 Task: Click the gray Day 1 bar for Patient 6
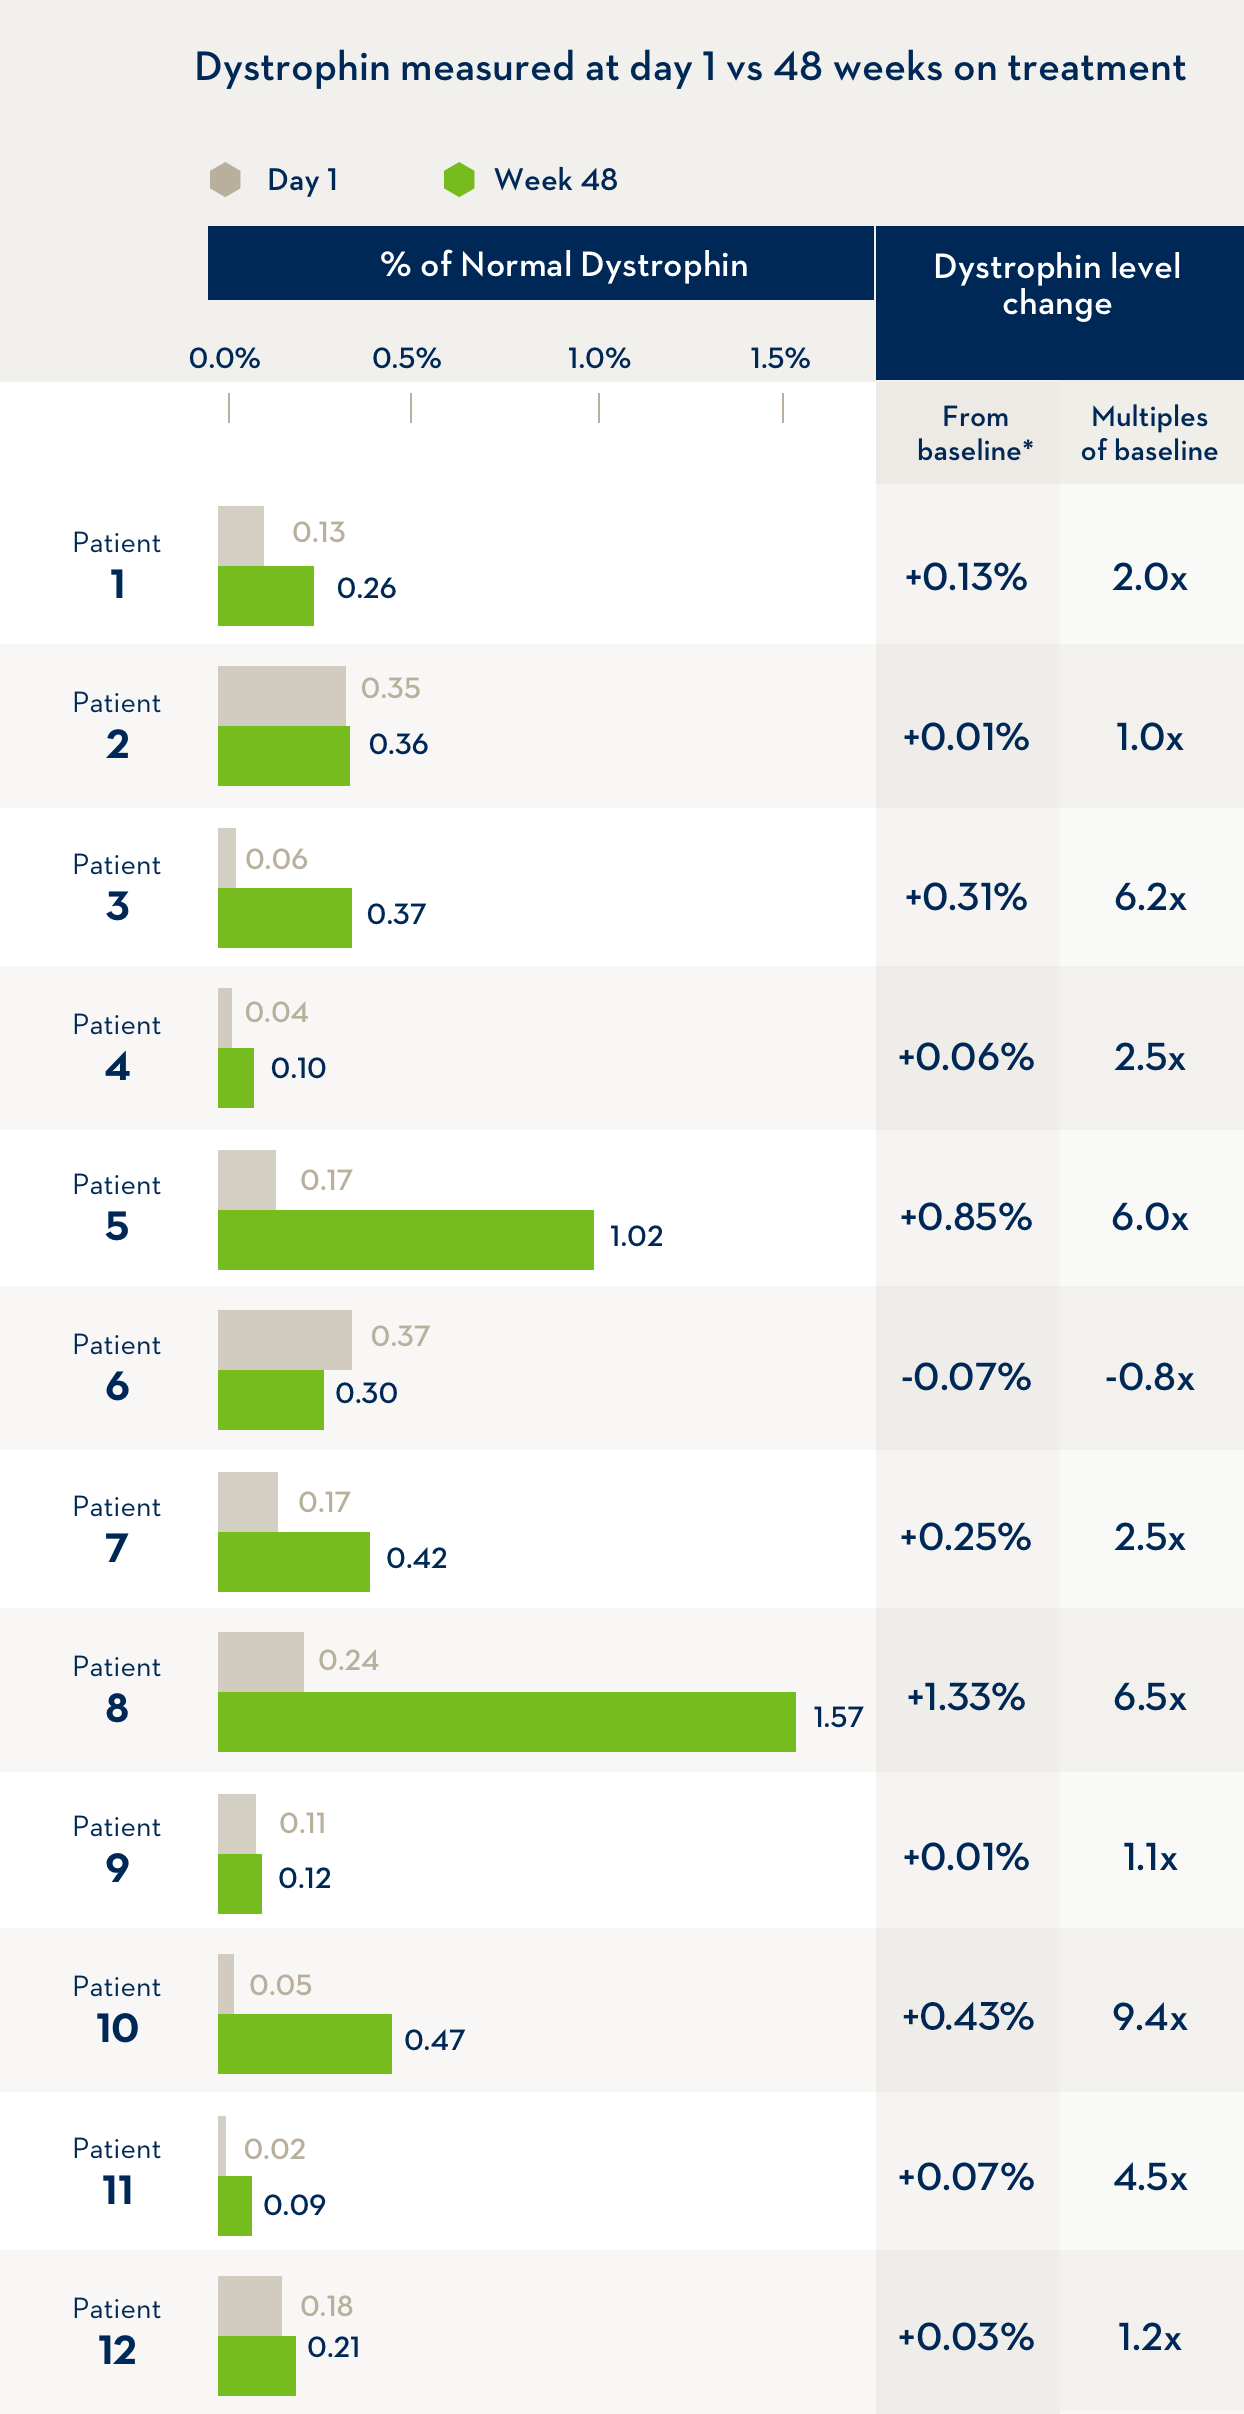[285, 1339]
